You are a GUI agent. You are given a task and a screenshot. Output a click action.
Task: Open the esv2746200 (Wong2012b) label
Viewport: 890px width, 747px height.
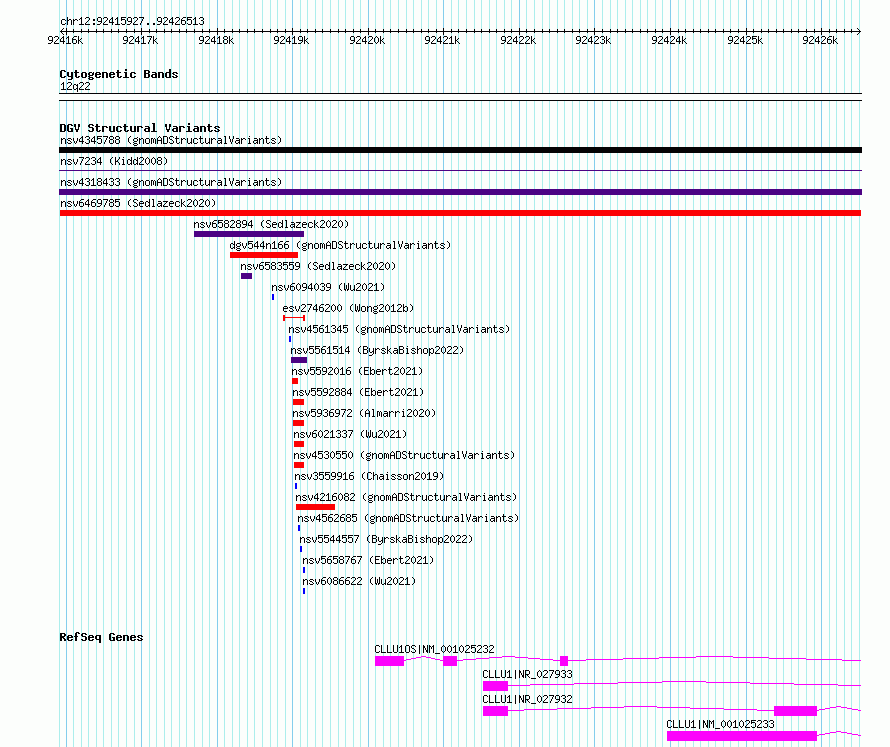coord(348,308)
